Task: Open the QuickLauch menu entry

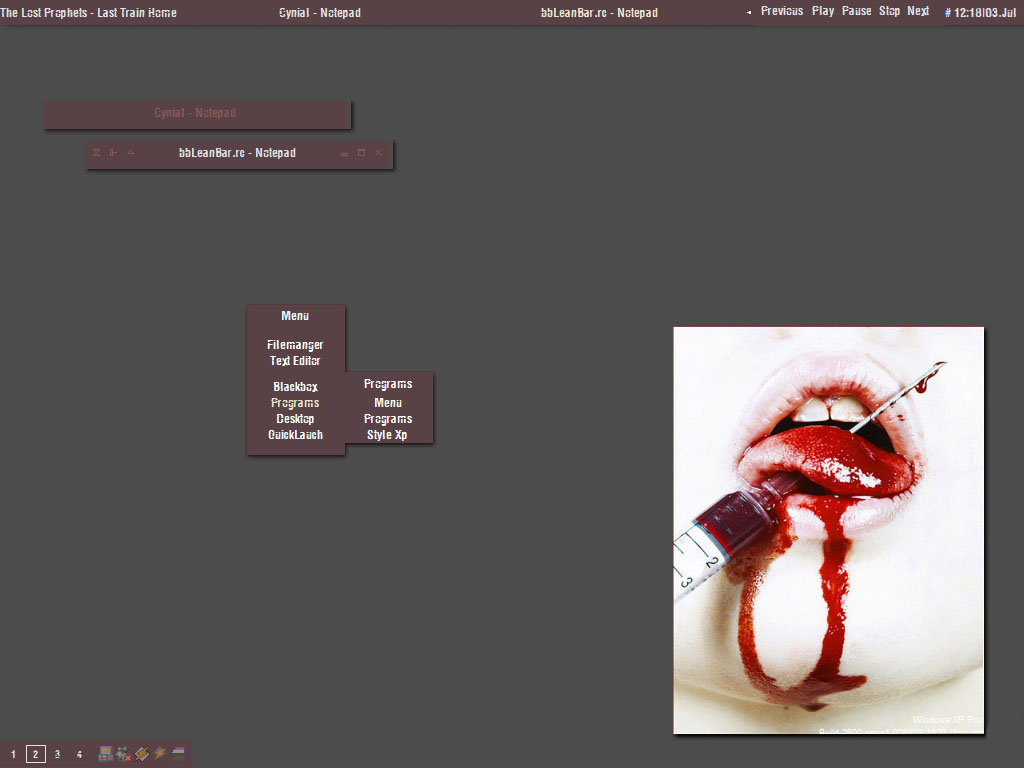Action: tap(295, 434)
